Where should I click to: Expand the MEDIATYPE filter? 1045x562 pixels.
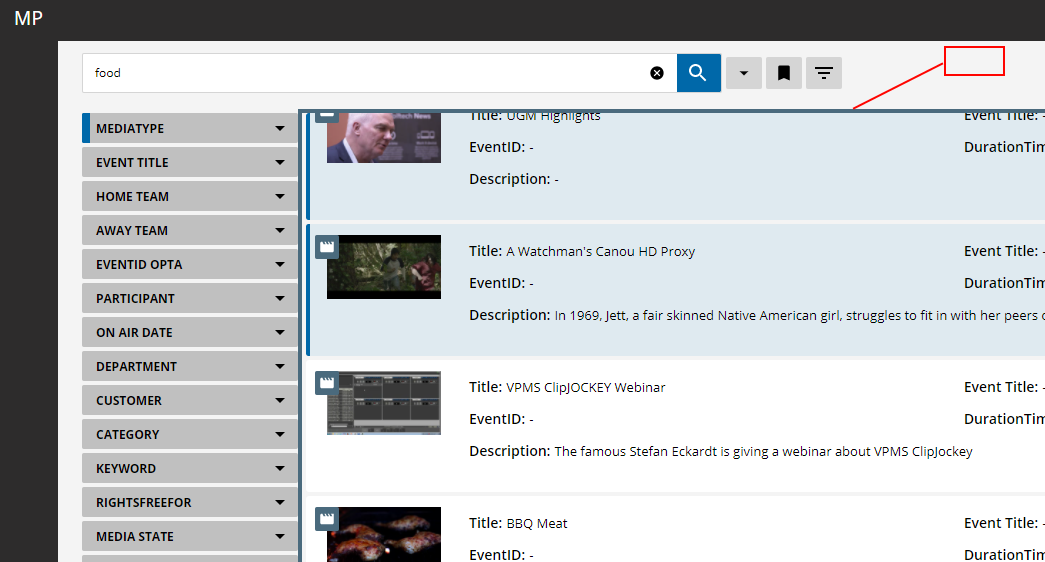tap(280, 129)
